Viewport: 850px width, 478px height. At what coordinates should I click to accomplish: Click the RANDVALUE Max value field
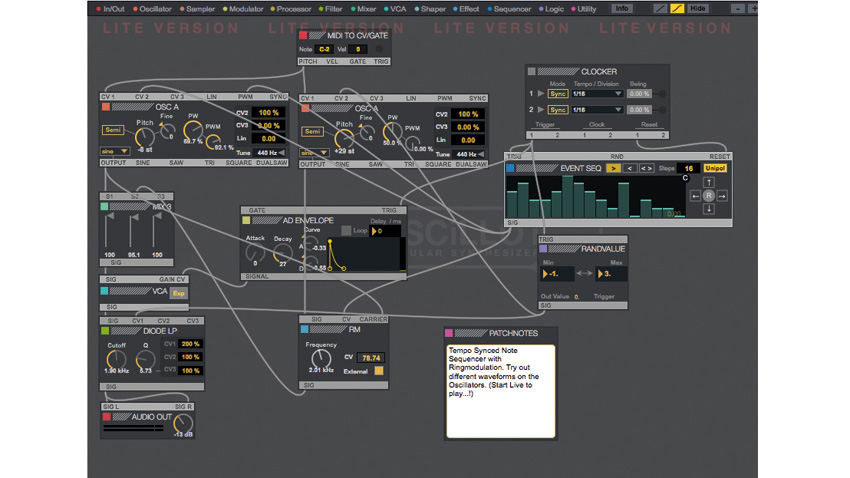click(x=611, y=274)
